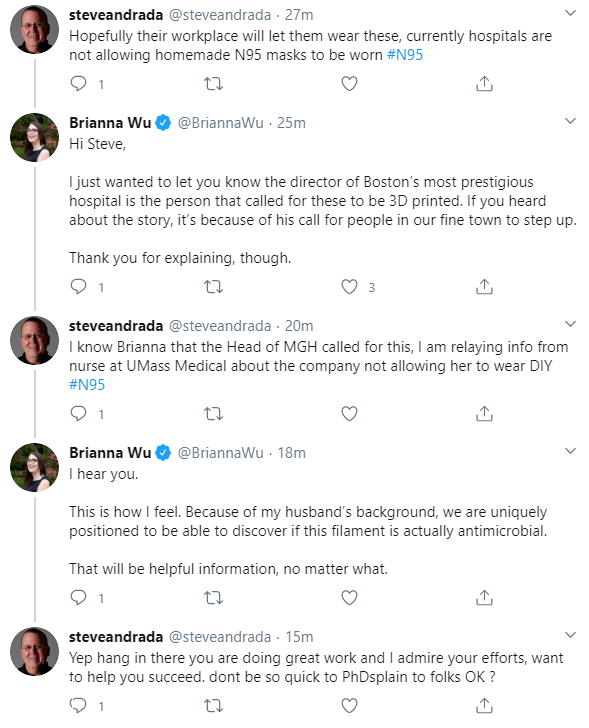This screenshot has width=589, height=728.
Task: Retweet Brianna Wu's 18m tweet about filament
Action: coord(214,598)
